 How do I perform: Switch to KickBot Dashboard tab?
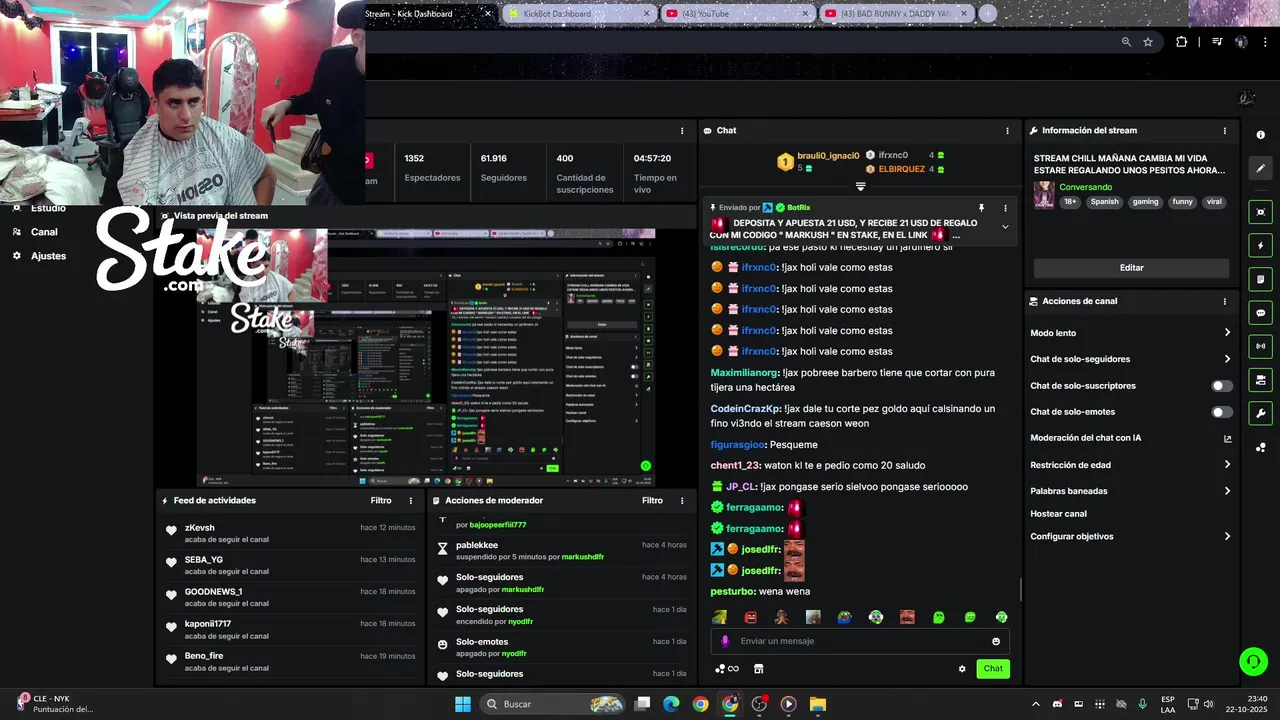point(577,14)
